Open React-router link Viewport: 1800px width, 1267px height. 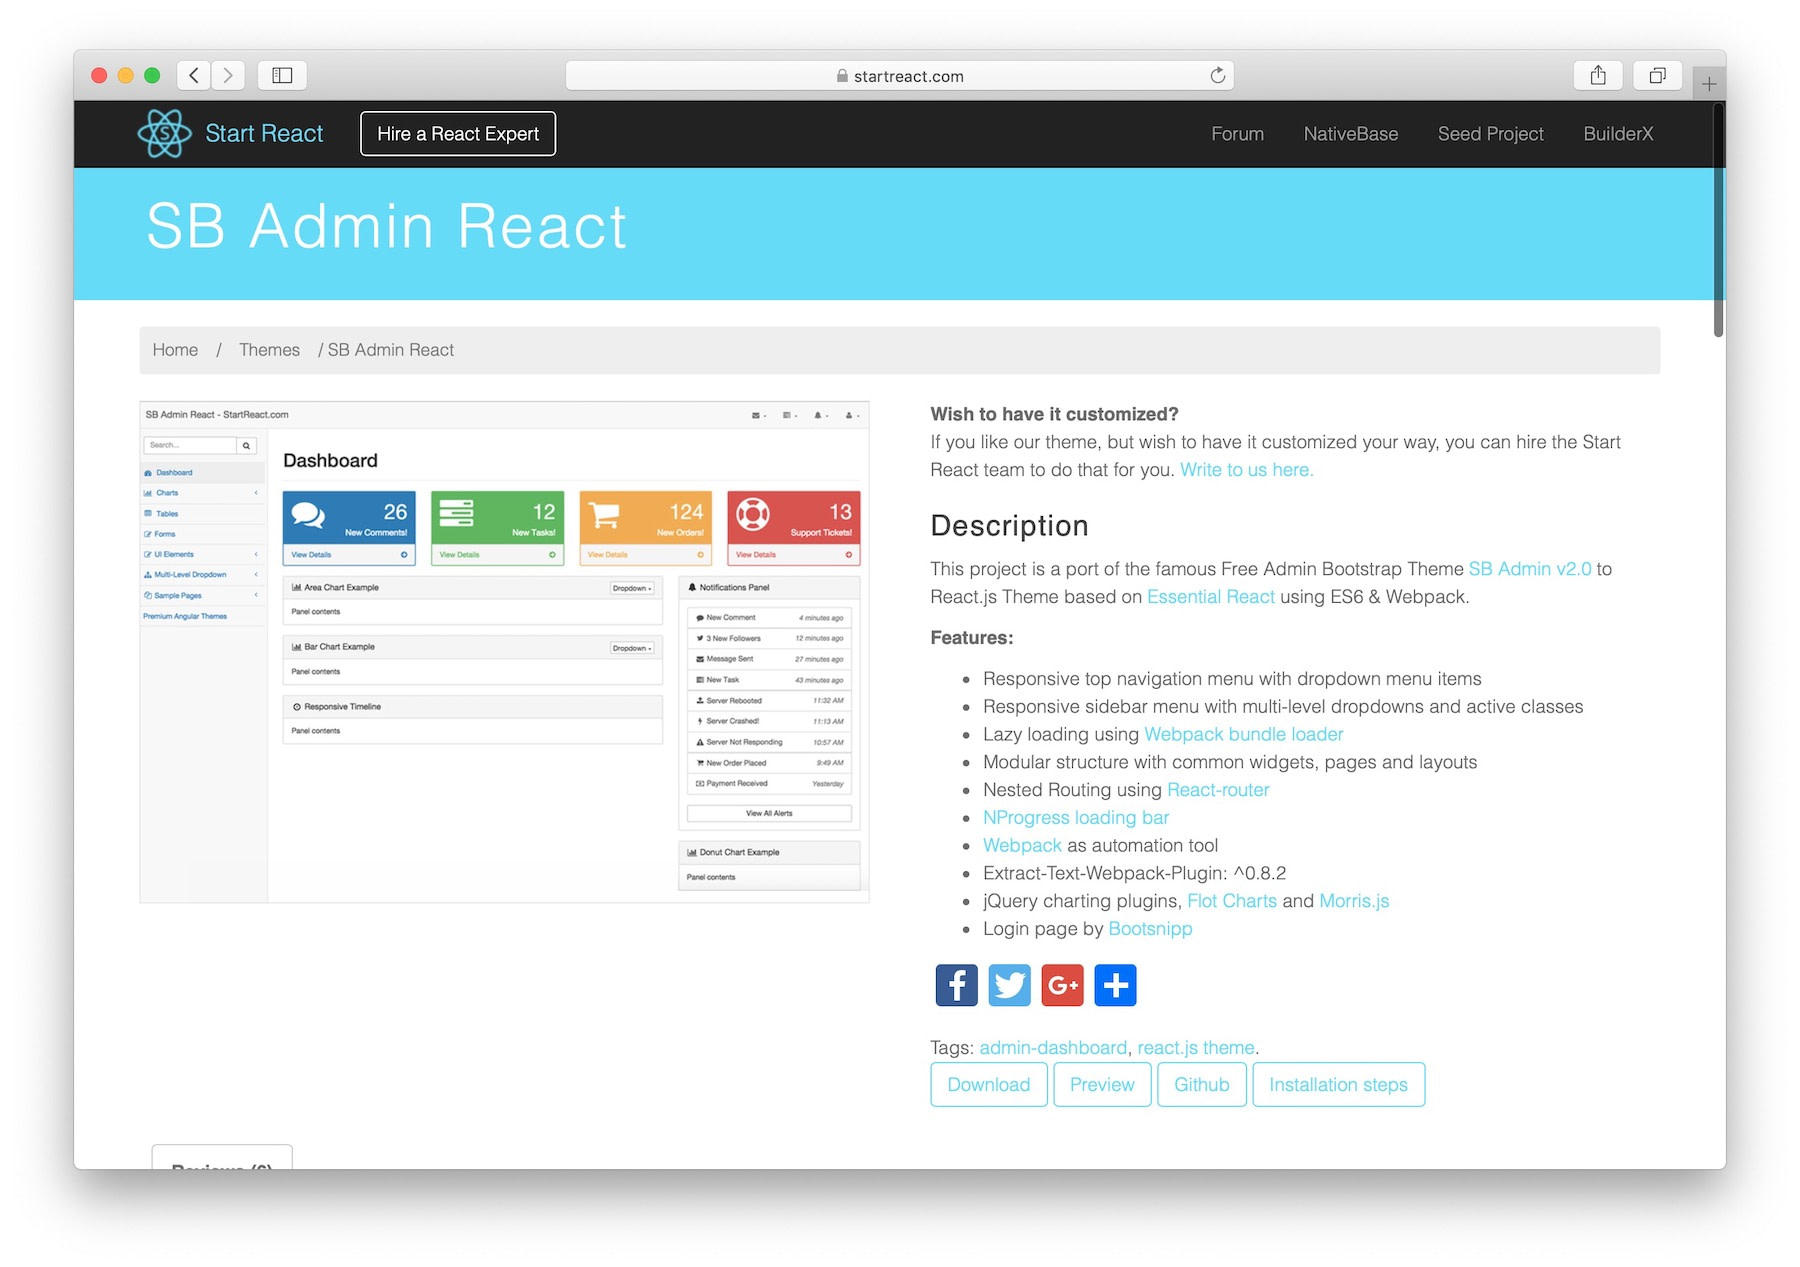[1218, 790]
